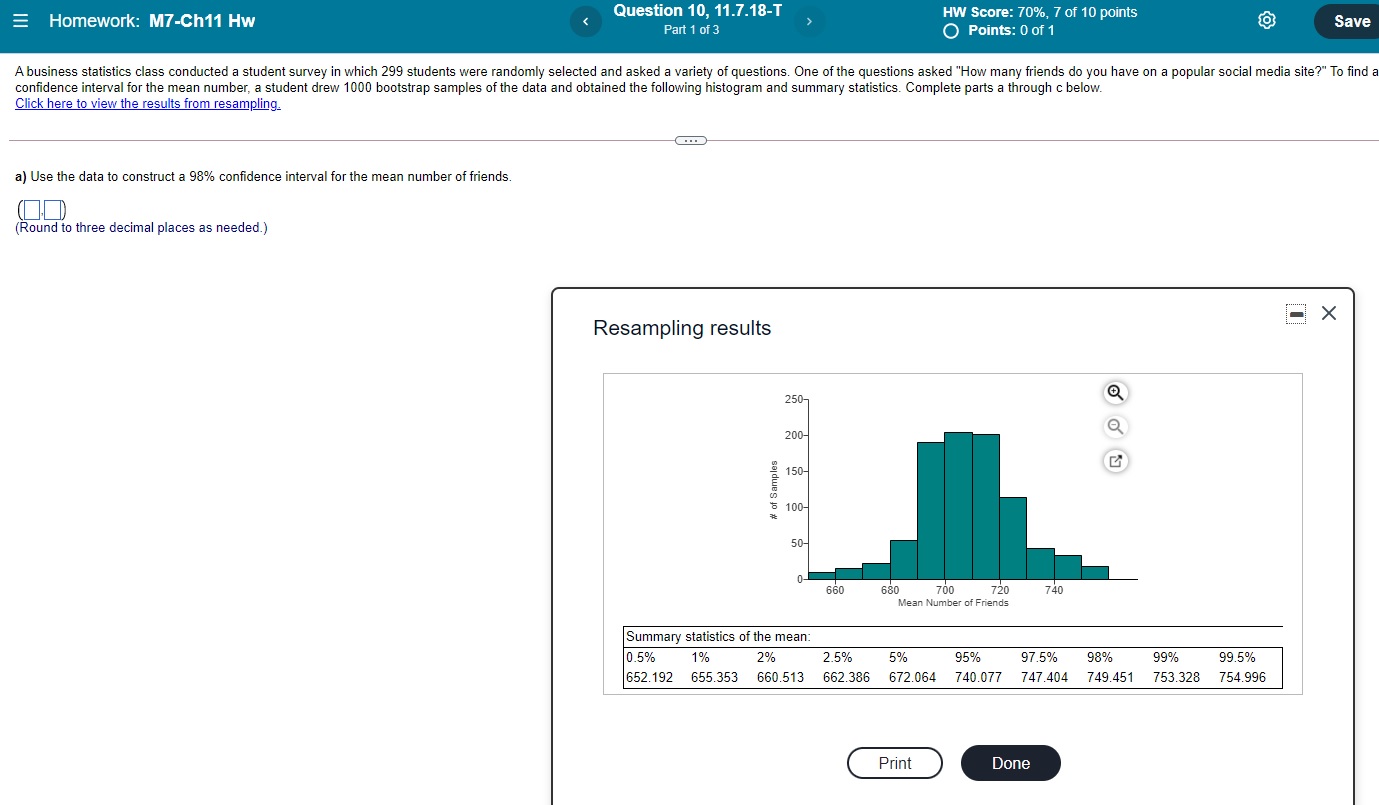Click the 'Summary statistics of the mean' label
This screenshot has width=1379, height=805.
(x=718, y=637)
